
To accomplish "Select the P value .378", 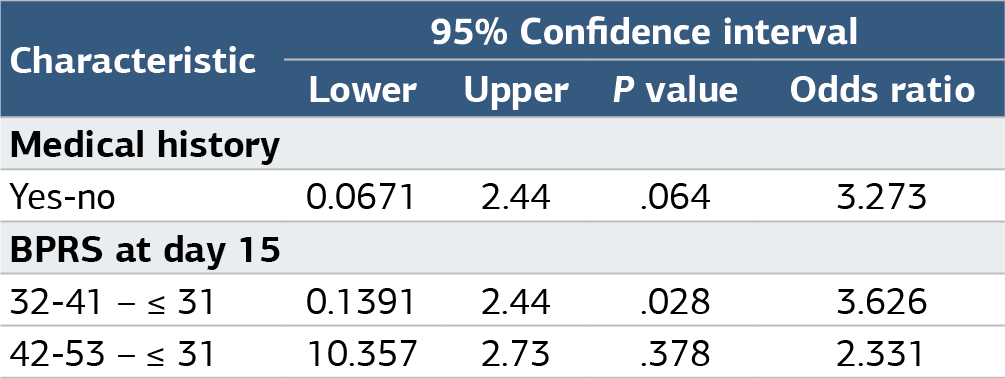I will coord(676,354).
